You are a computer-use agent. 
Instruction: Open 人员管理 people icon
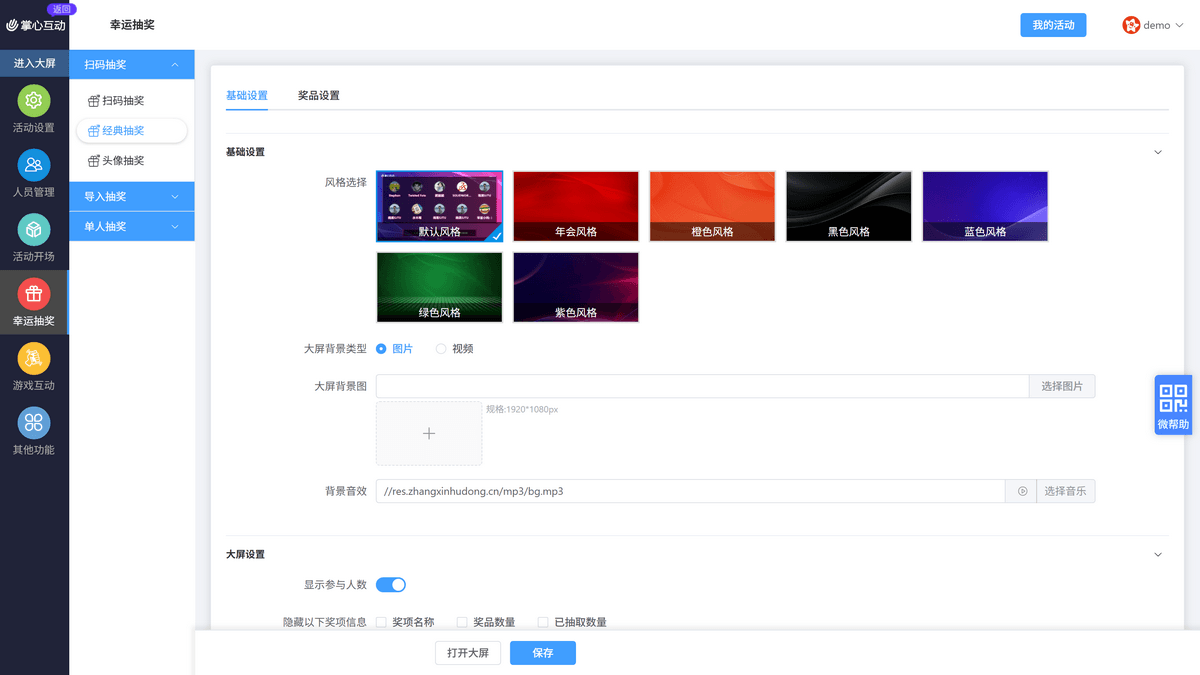tap(34, 165)
